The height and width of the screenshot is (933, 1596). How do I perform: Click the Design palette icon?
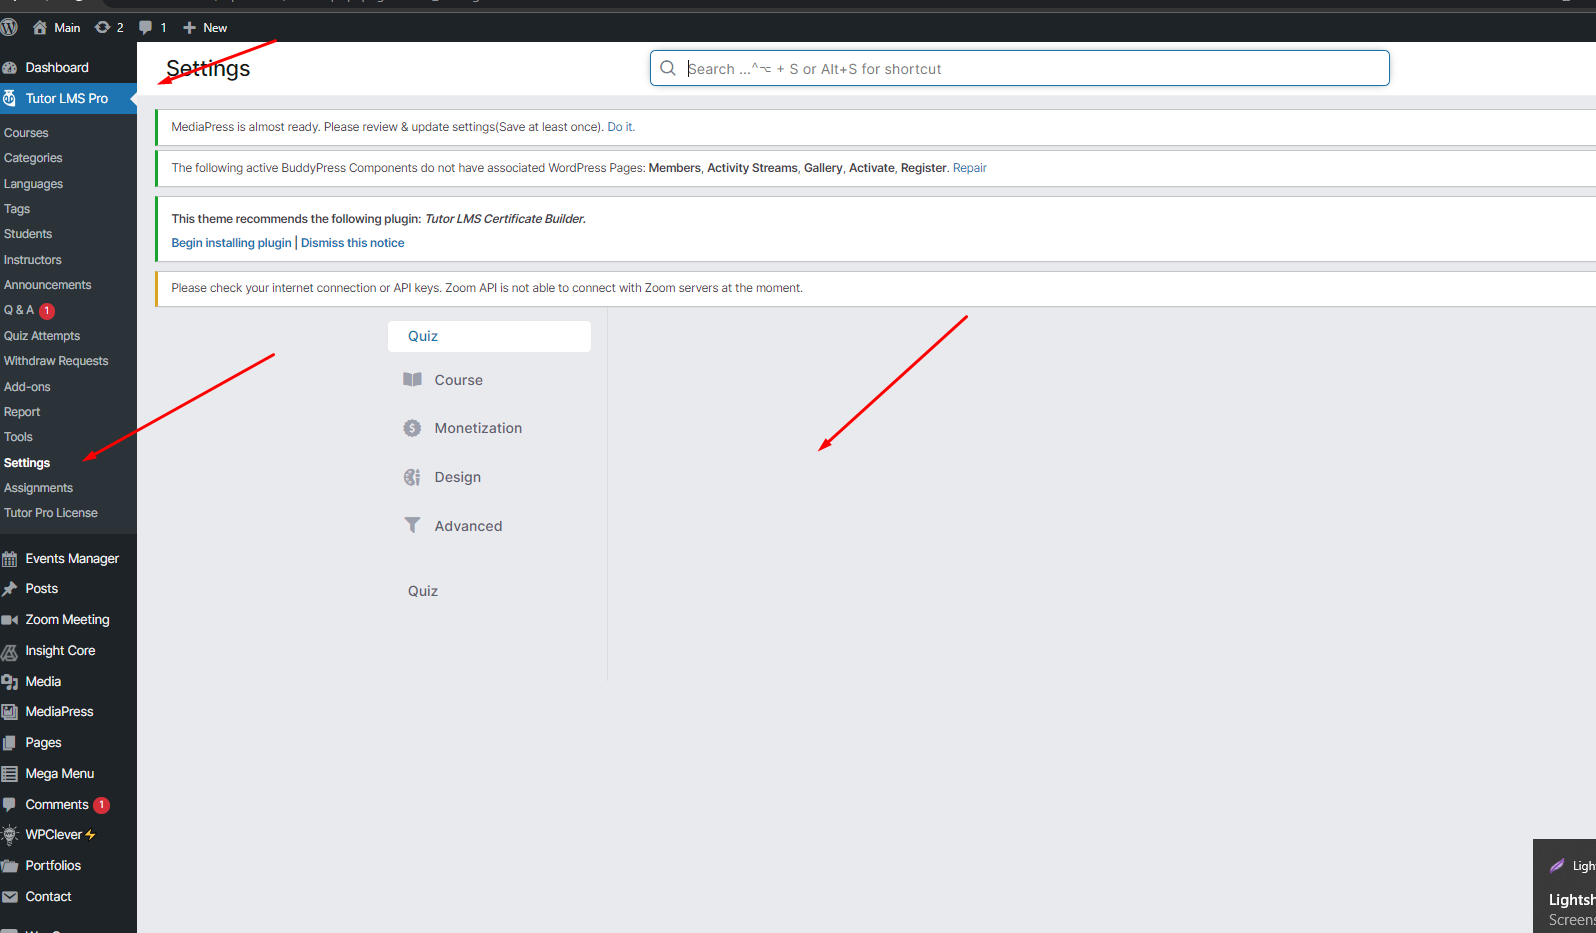coord(412,477)
